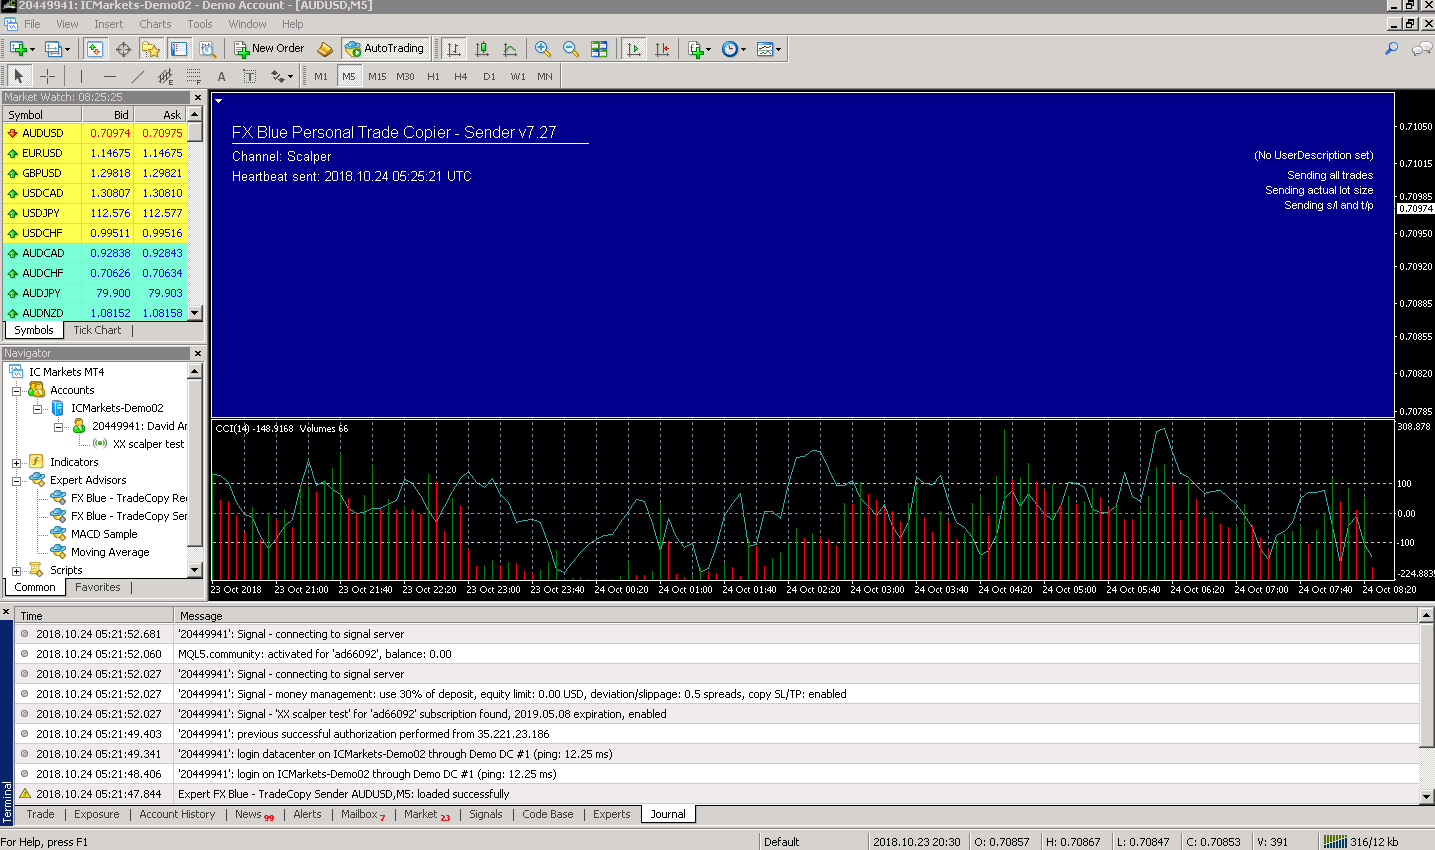Image resolution: width=1435 pixels, height=850 pixels.
Task: Zoom in on the chart
Action: coord(543,48)
